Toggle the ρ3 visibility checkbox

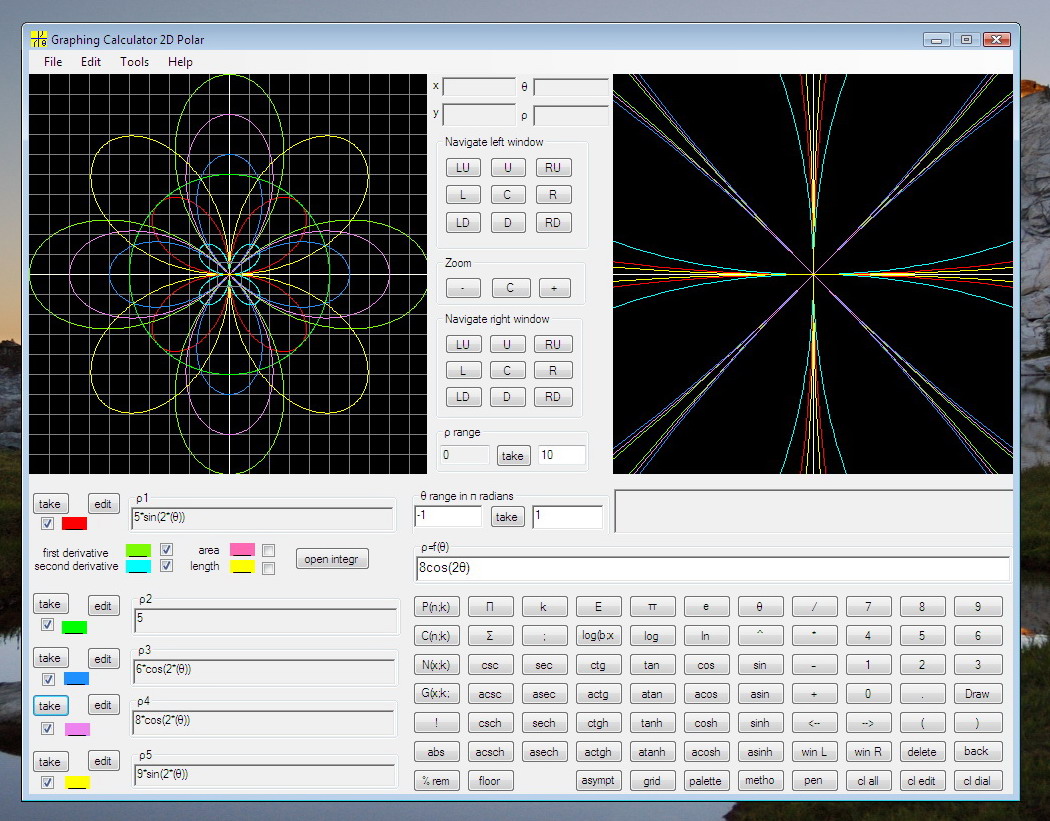point(48,679)
